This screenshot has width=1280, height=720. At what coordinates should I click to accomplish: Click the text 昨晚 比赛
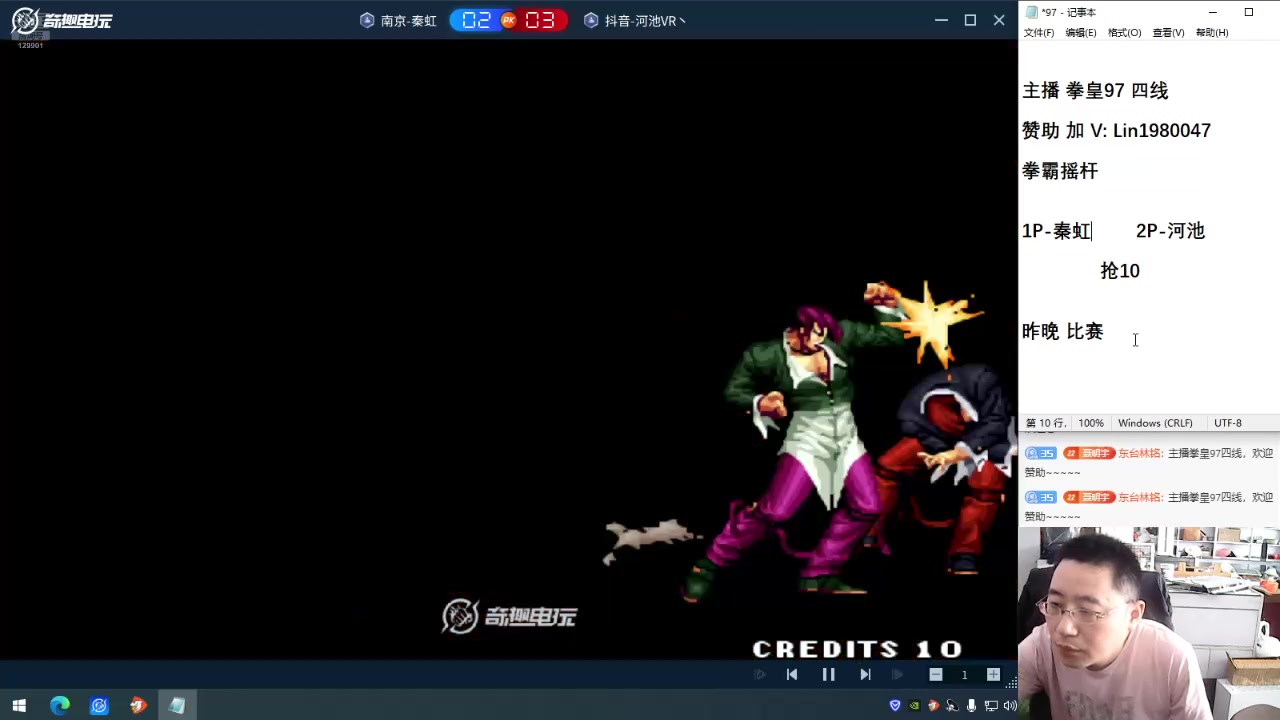coord(1062,331)
